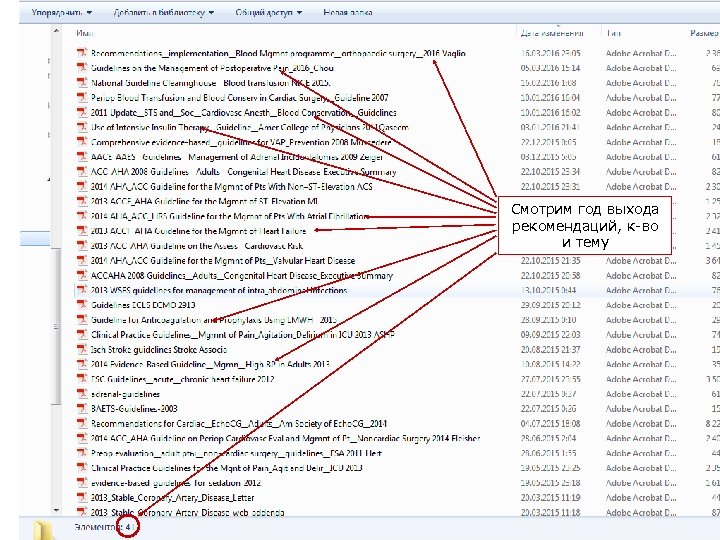Click the PDF icon of 2011 Update STS file
720x540 pixels.
(82, 112)
